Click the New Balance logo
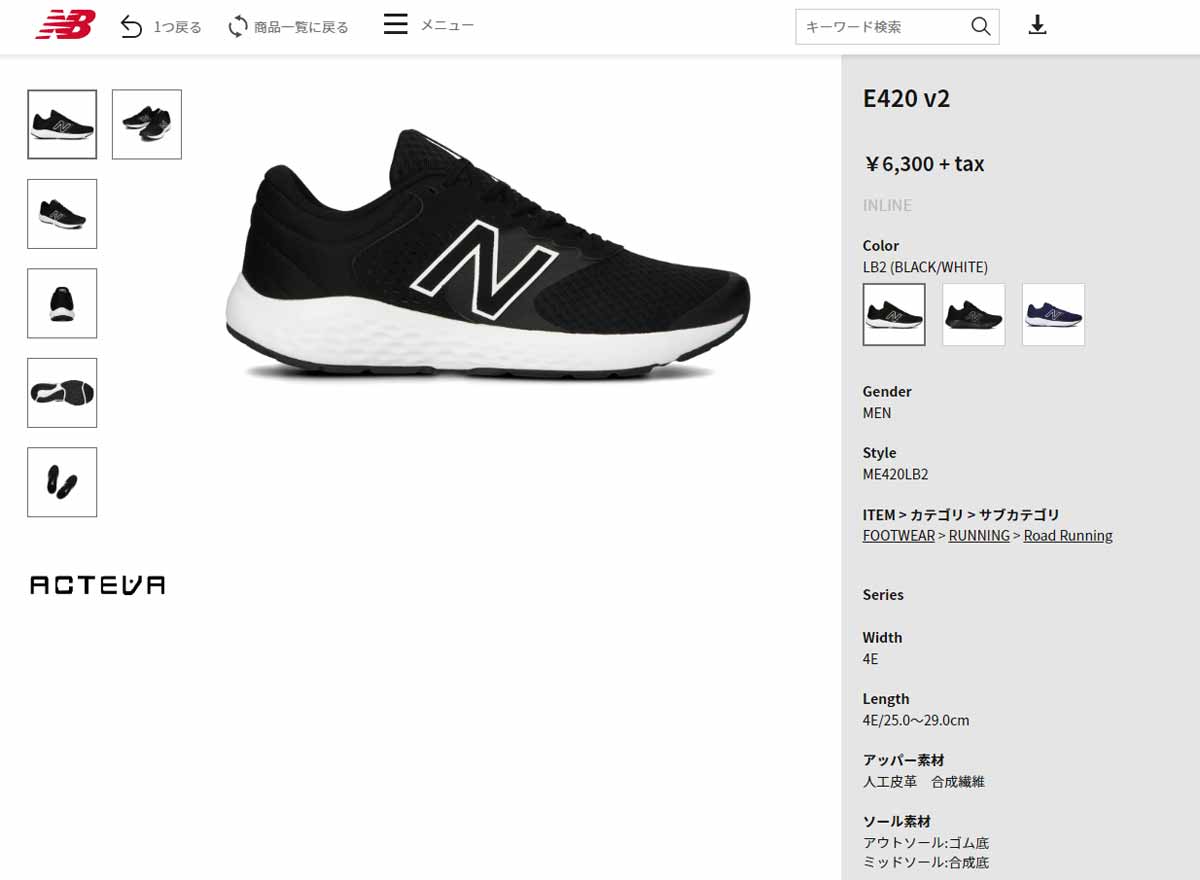The image size is (1200, 880). pos(66,25)
